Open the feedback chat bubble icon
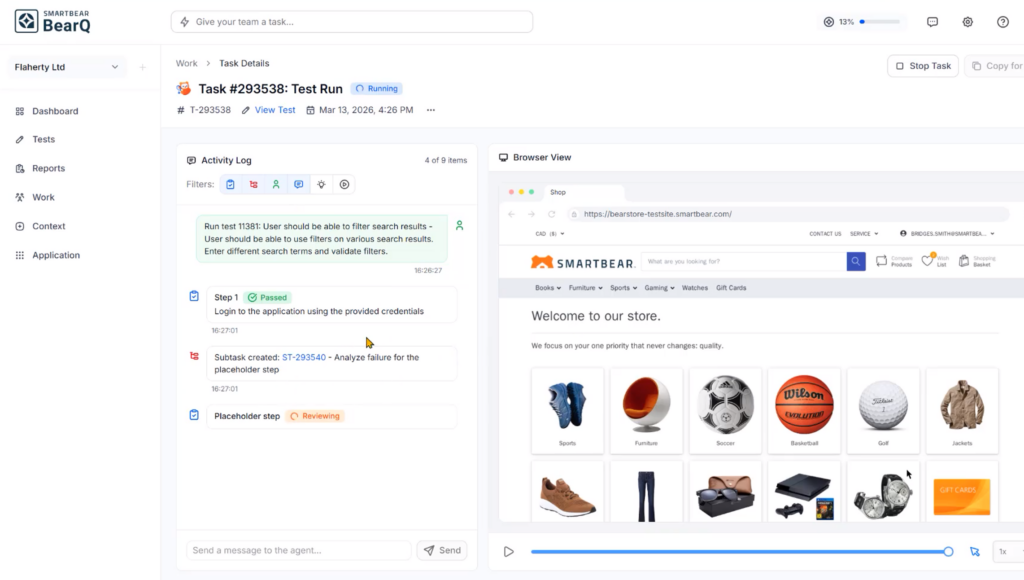Screen dimensions: 1024x580 pyautogui.click(x=932, y=22)
